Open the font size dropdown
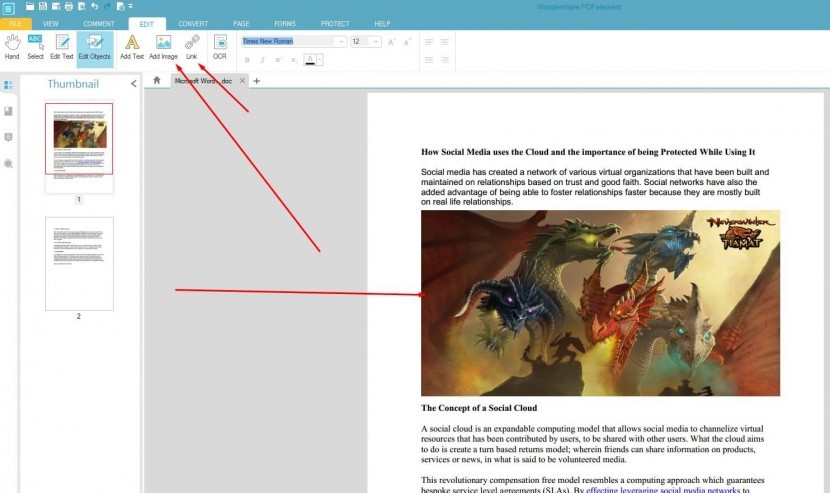830x493 pixels. tap(376, 41)
